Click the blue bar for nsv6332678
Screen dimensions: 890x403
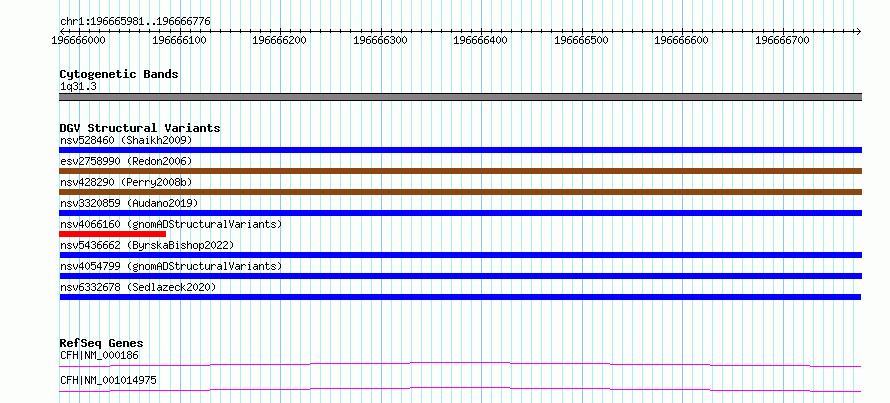coord(460,297)
